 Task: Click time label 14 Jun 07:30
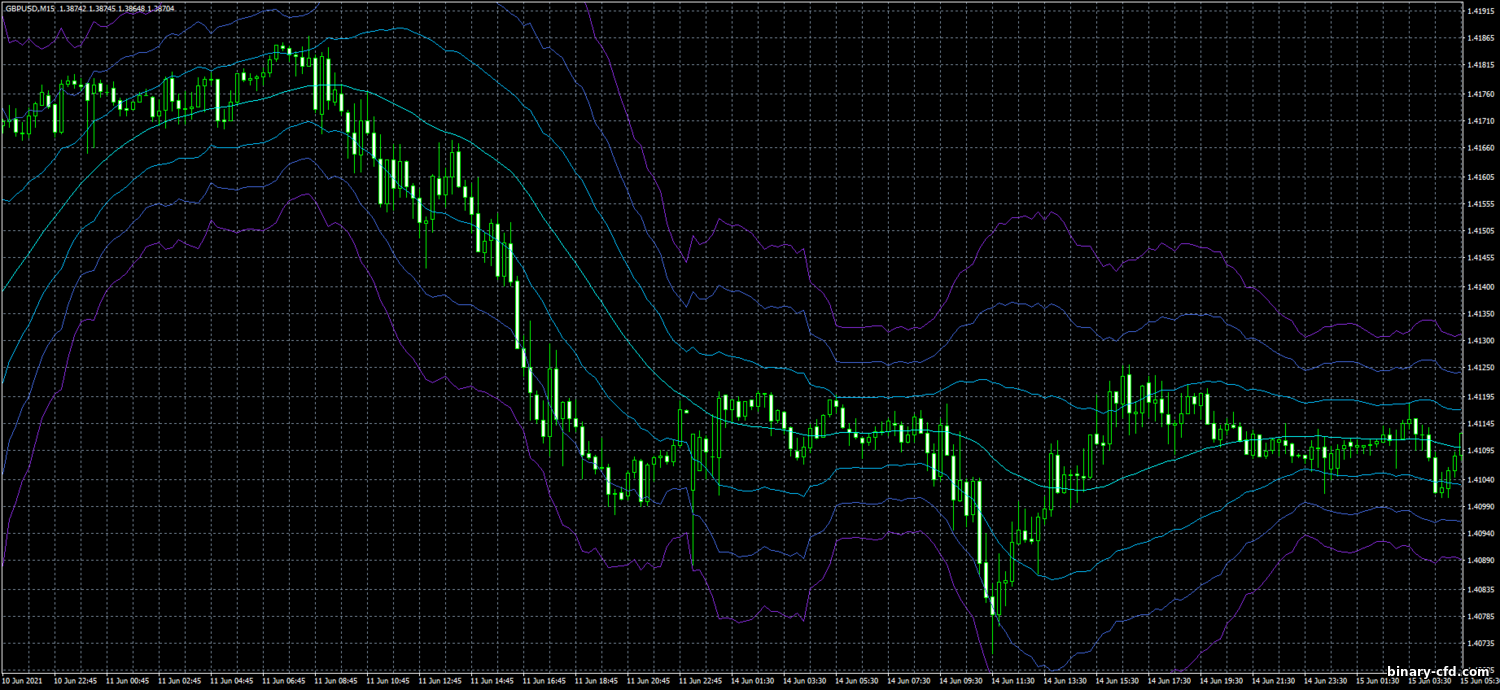[x=910, y=680]
